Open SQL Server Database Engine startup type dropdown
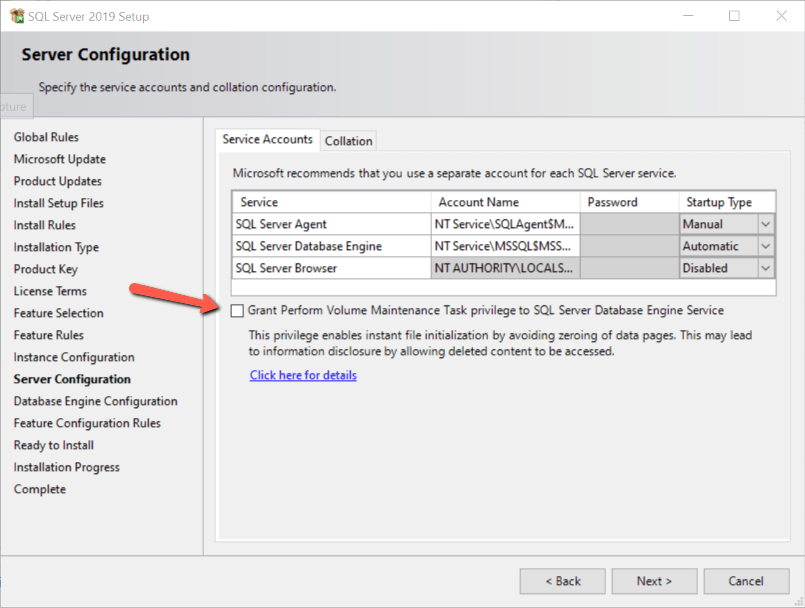Viewport: 805px width, 608px height. (x=765, y=246)
